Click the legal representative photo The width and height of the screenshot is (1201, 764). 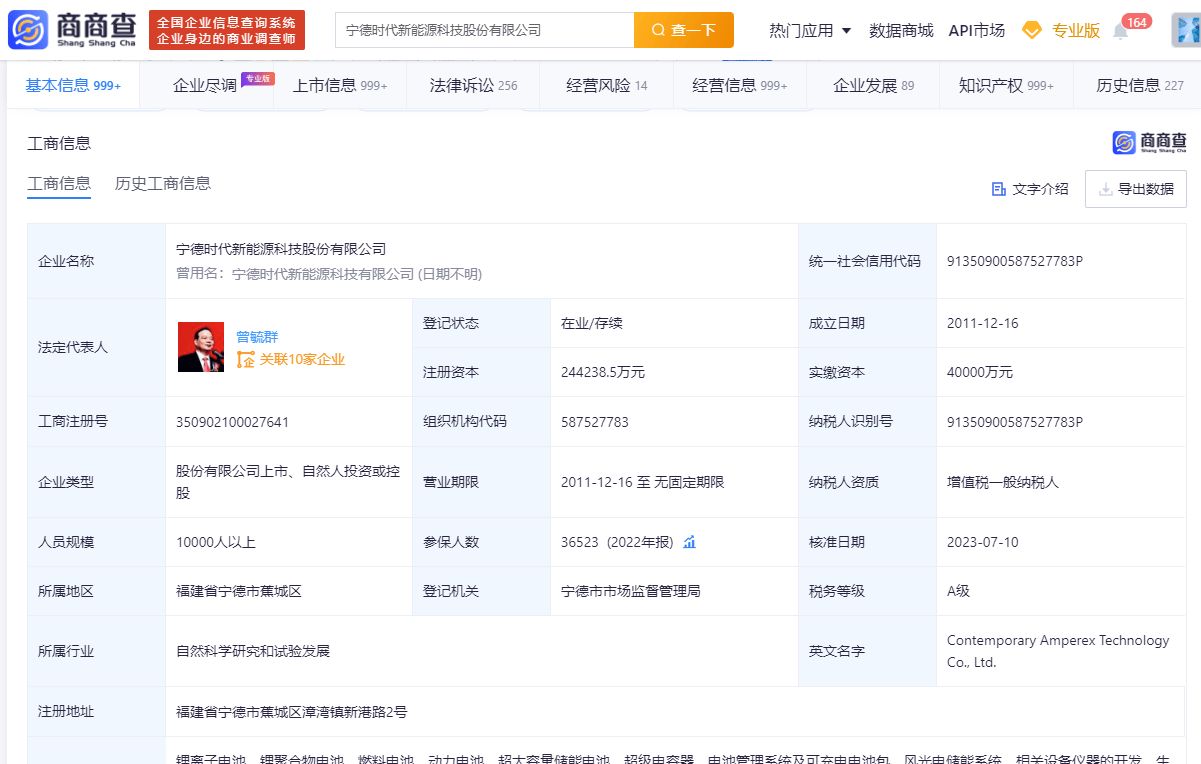click(201, 347)
